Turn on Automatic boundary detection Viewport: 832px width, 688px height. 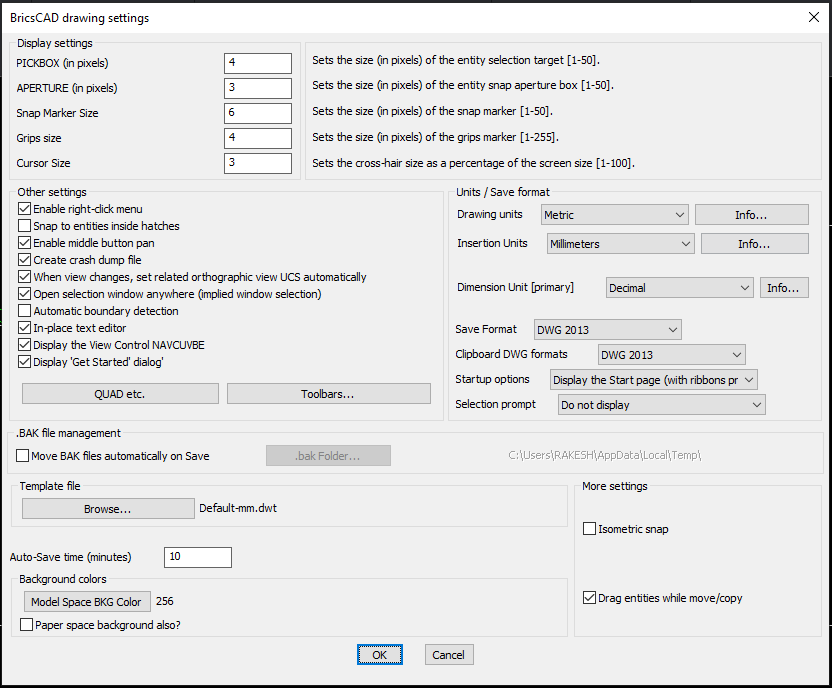pos(25,311)
